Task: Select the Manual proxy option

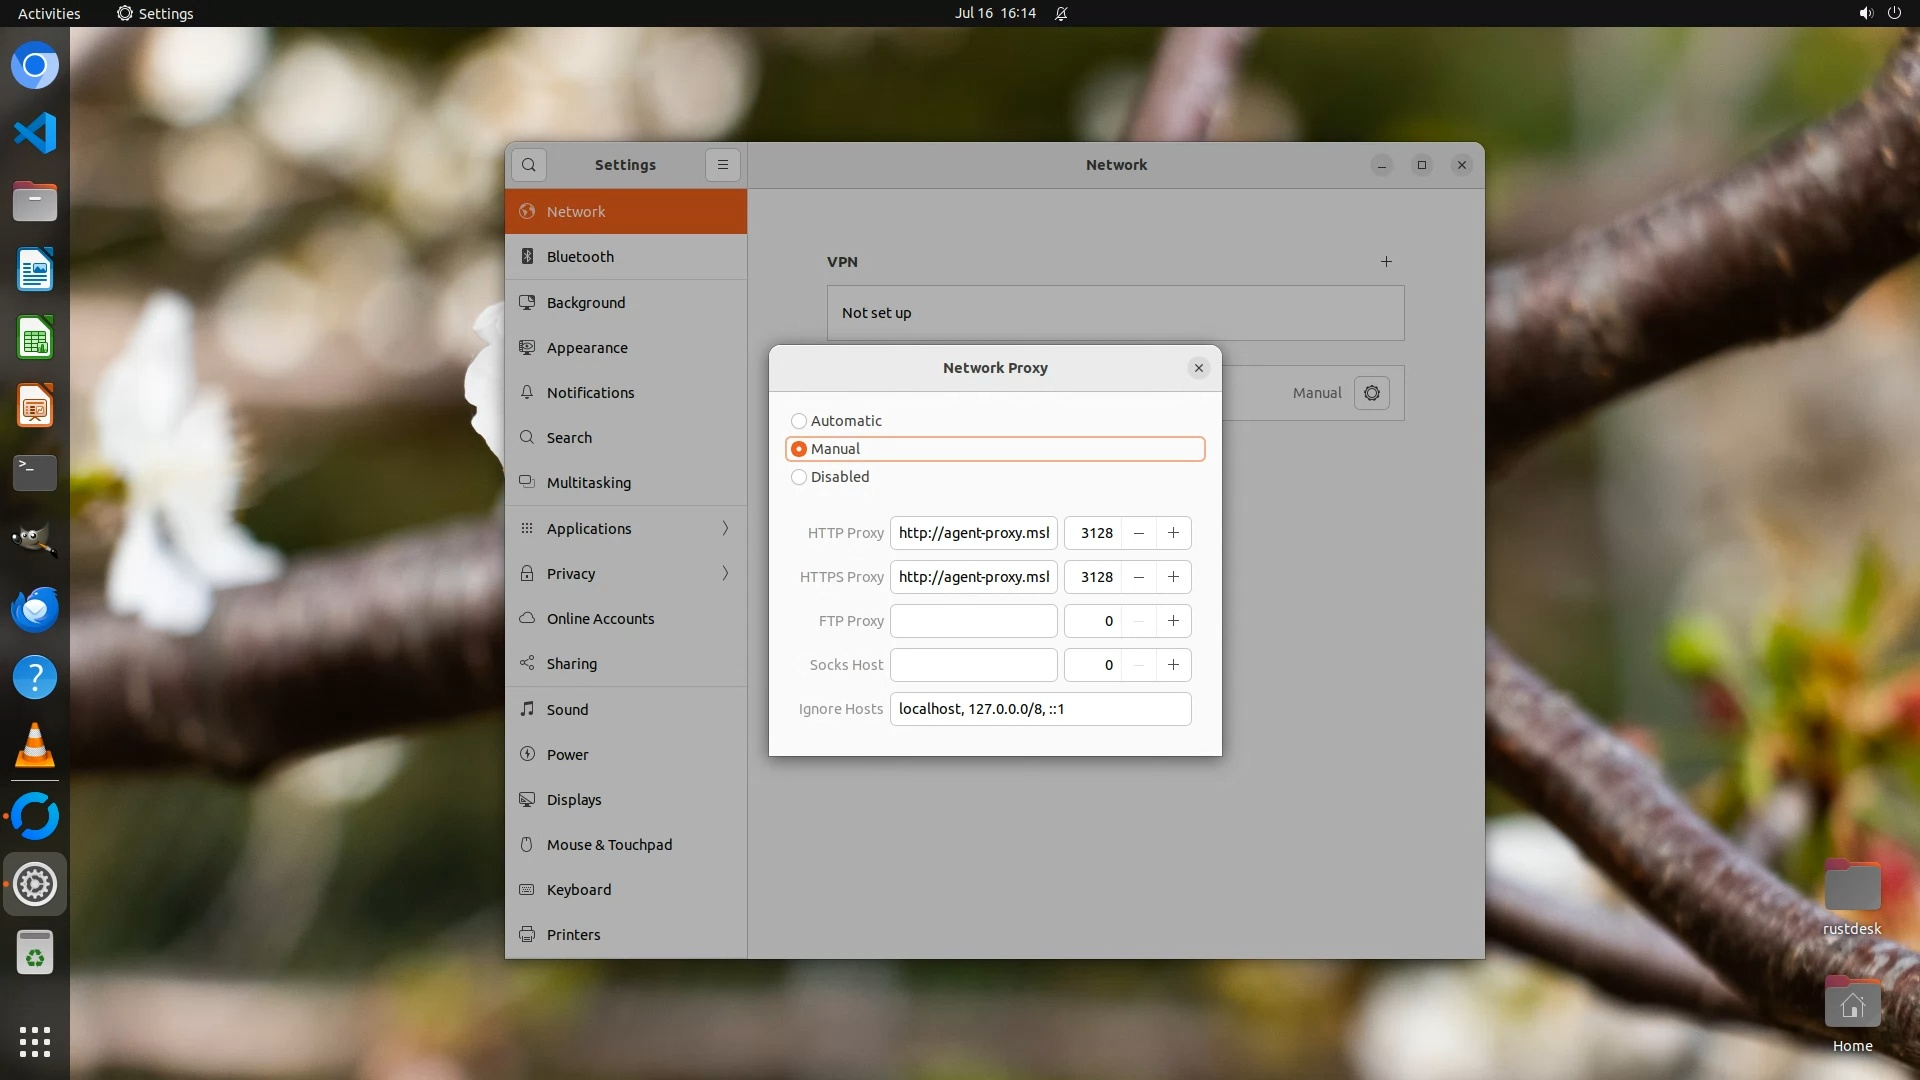Action: 799,449
